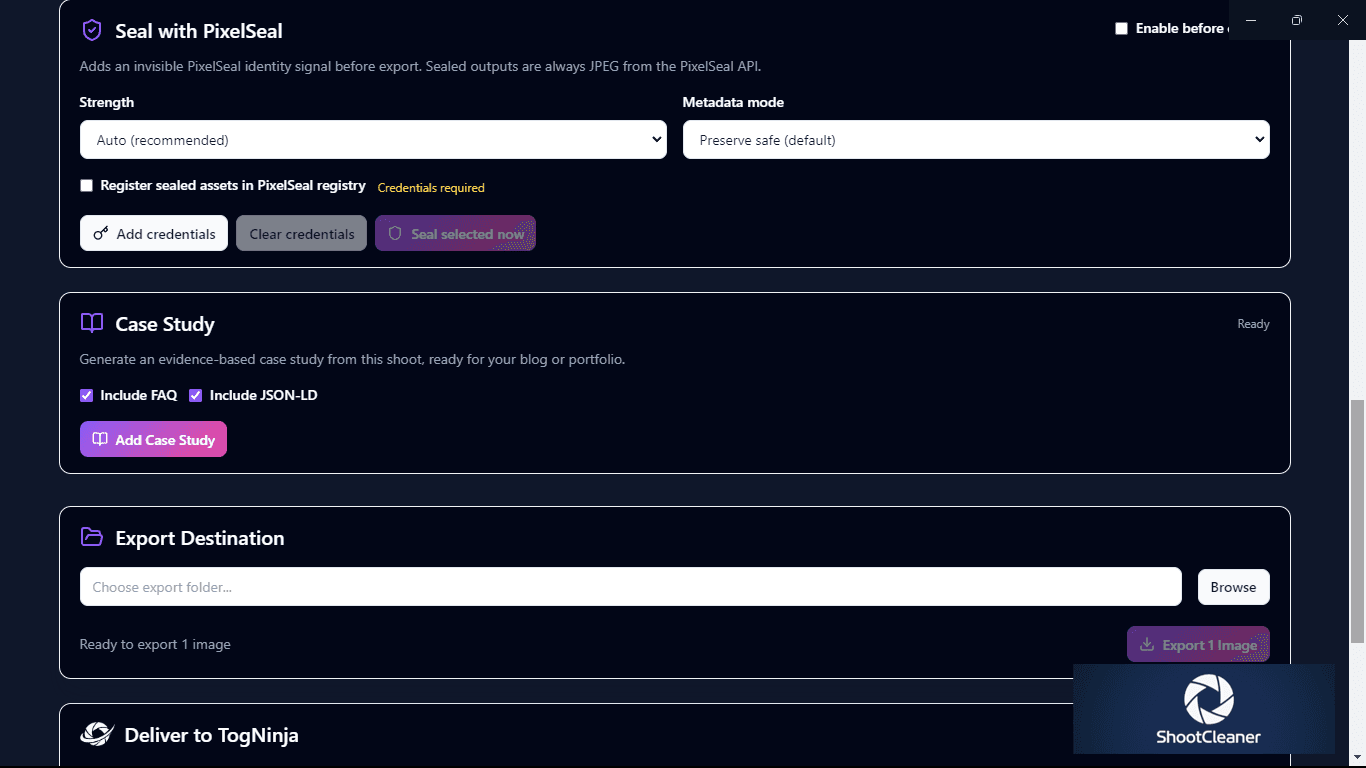Click the Export Destination heading text
The height and width of the screenshot is (768, 1366).
click(200, 538)
